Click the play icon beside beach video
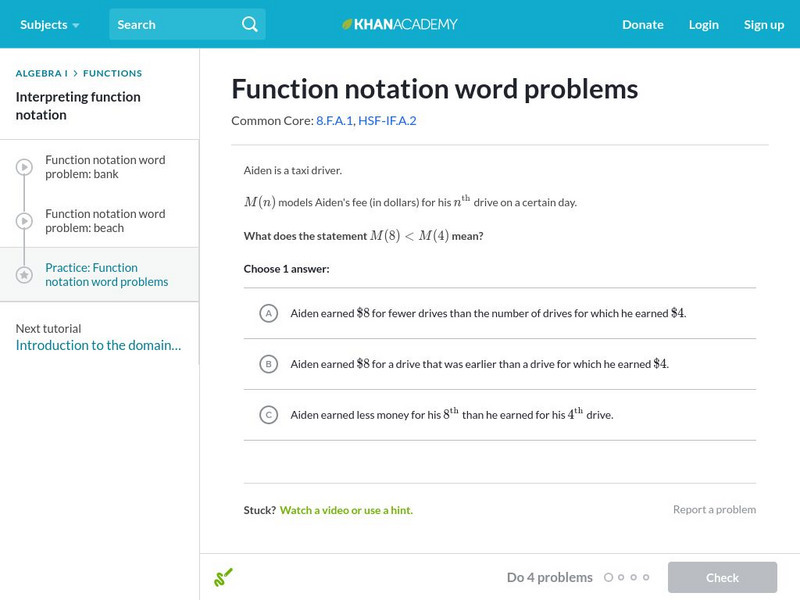 [24, 221]
